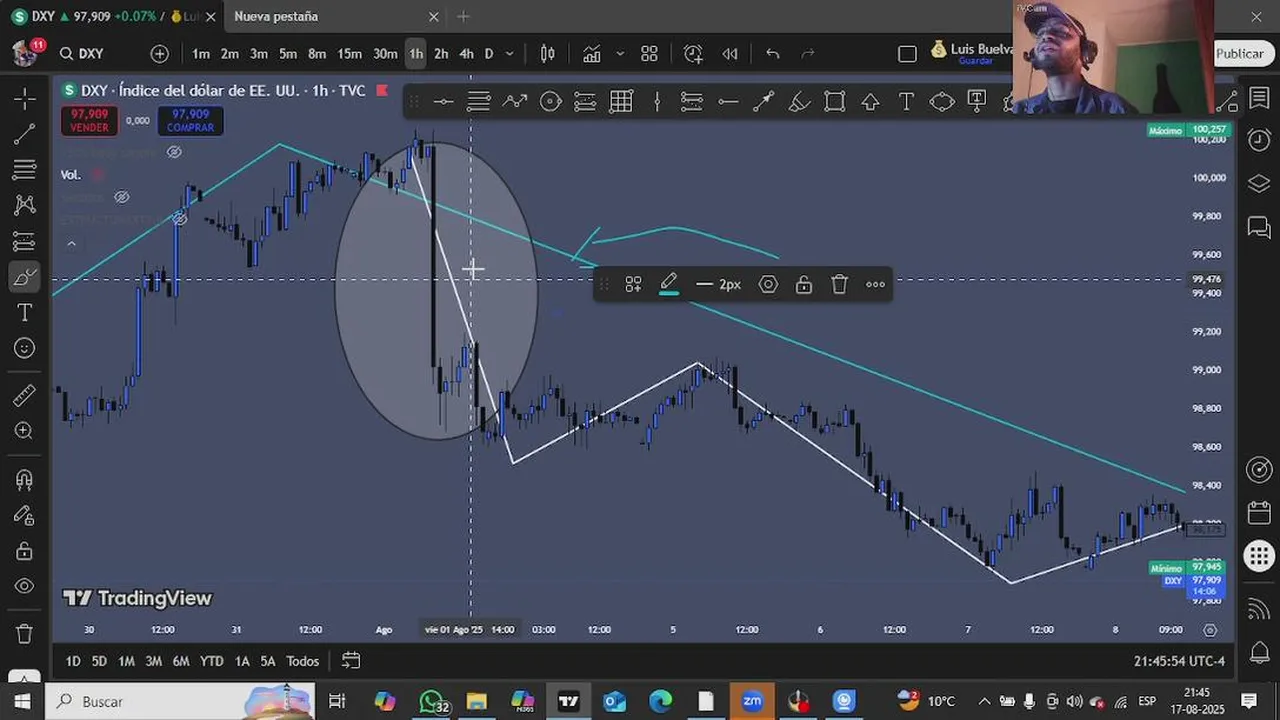Click the Publicar button
This screenshot has height=720, width=1280.
pyautogui.click(x=1240, y=54)
